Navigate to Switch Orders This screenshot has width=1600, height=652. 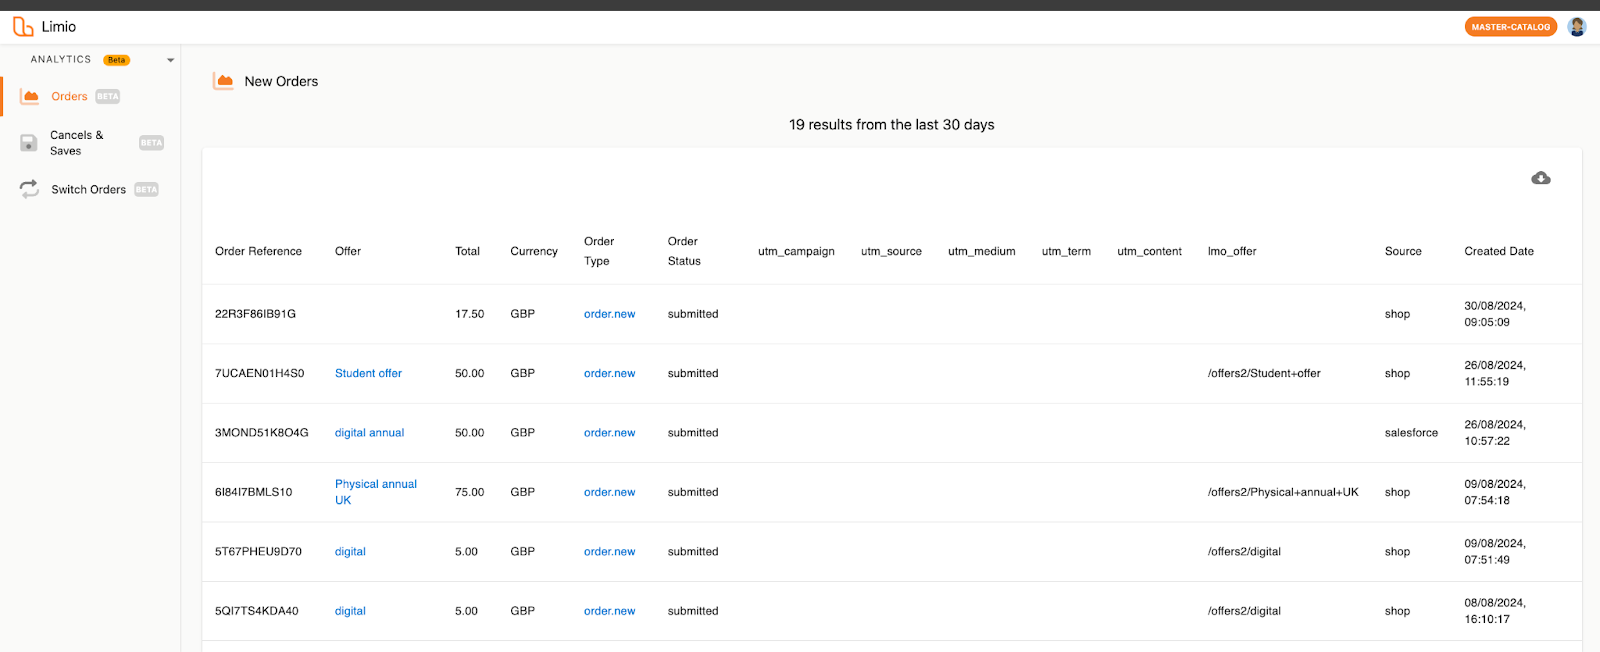click(x=88, y=190)
